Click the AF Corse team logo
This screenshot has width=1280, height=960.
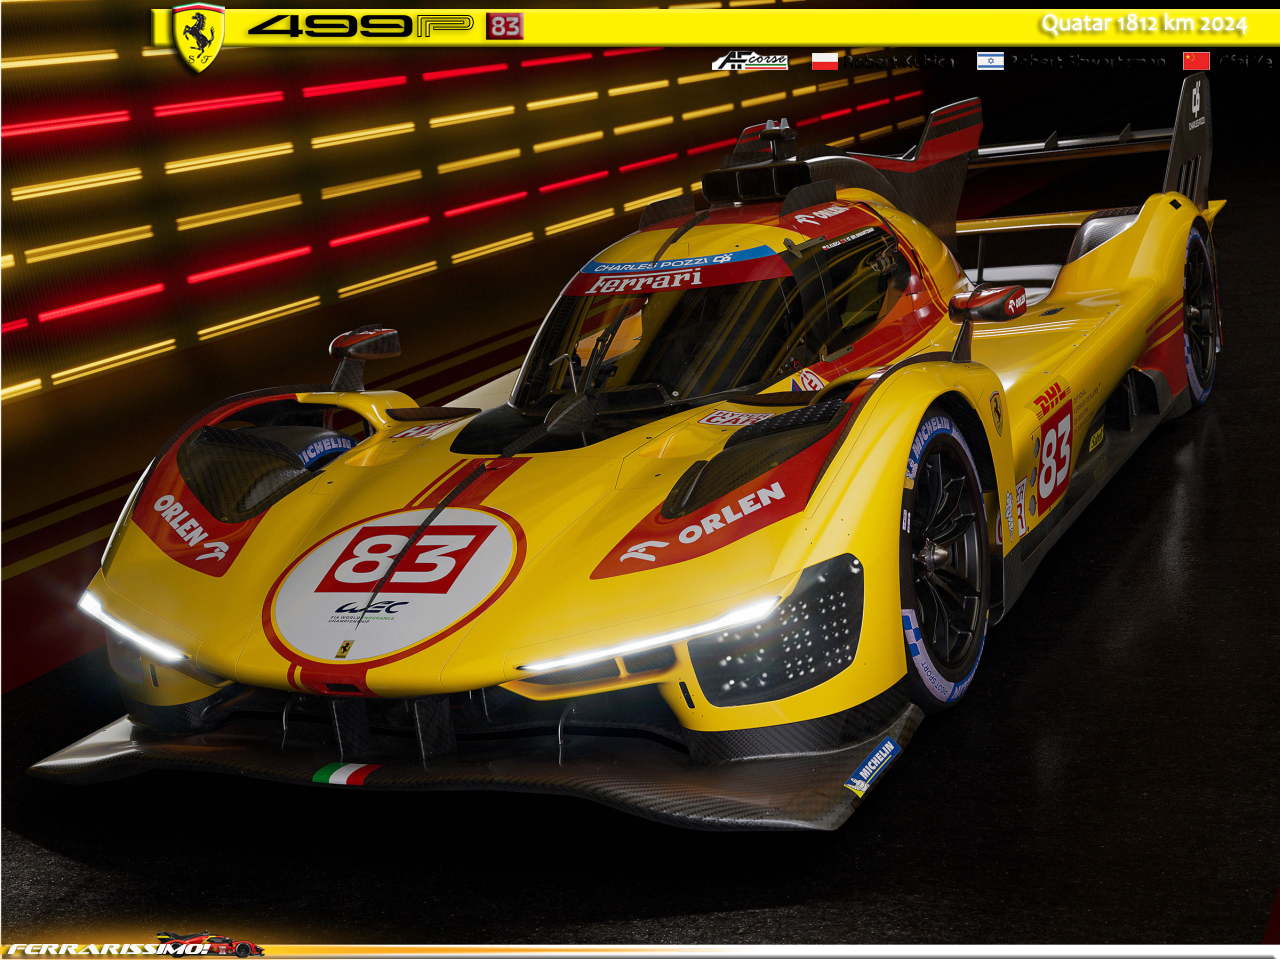point(750,61)
